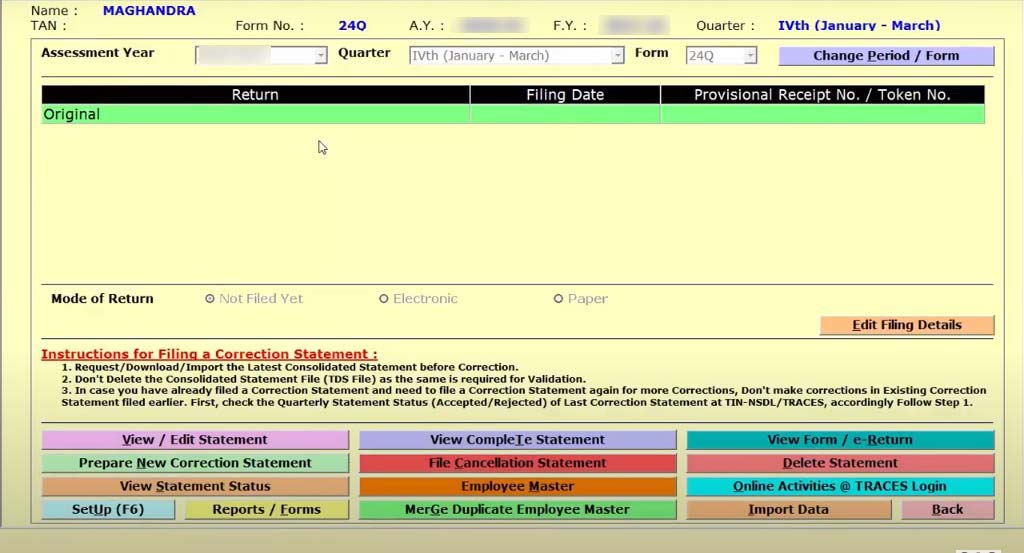Click the Change Period / Form button

point(886,56)
